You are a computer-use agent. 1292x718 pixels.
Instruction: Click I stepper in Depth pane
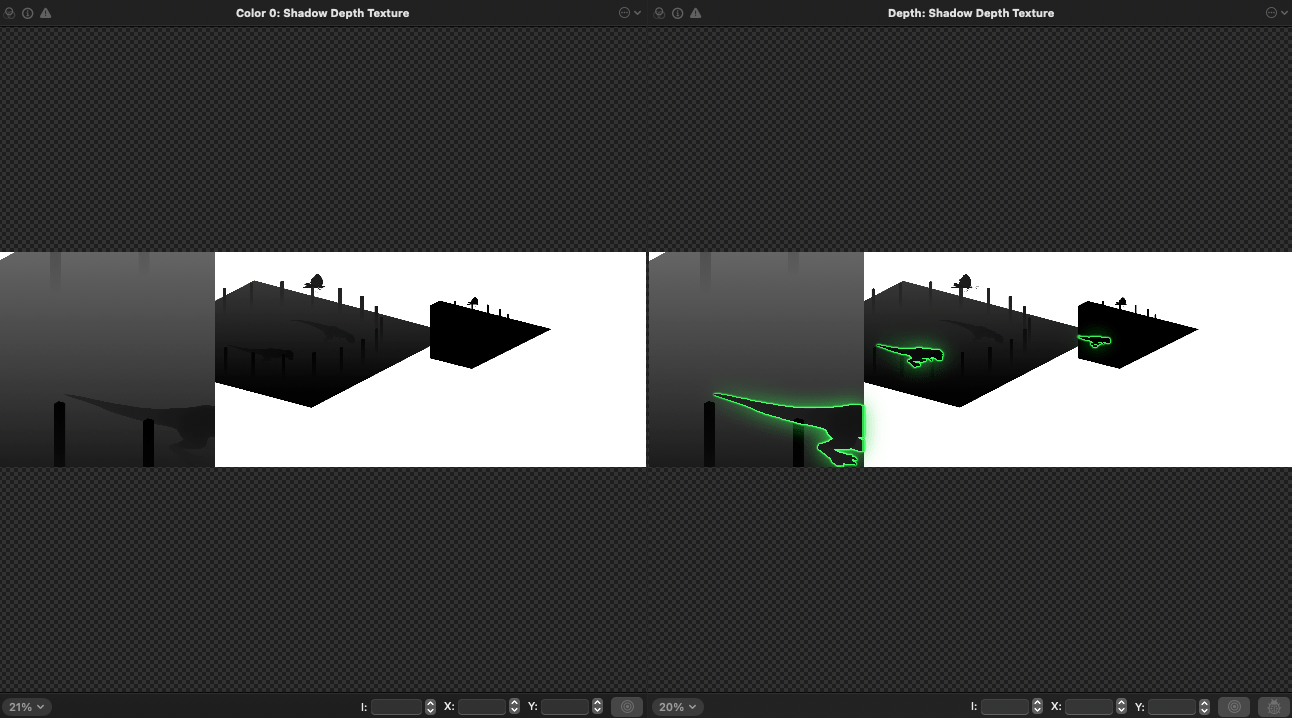(x=1037, y=707)
